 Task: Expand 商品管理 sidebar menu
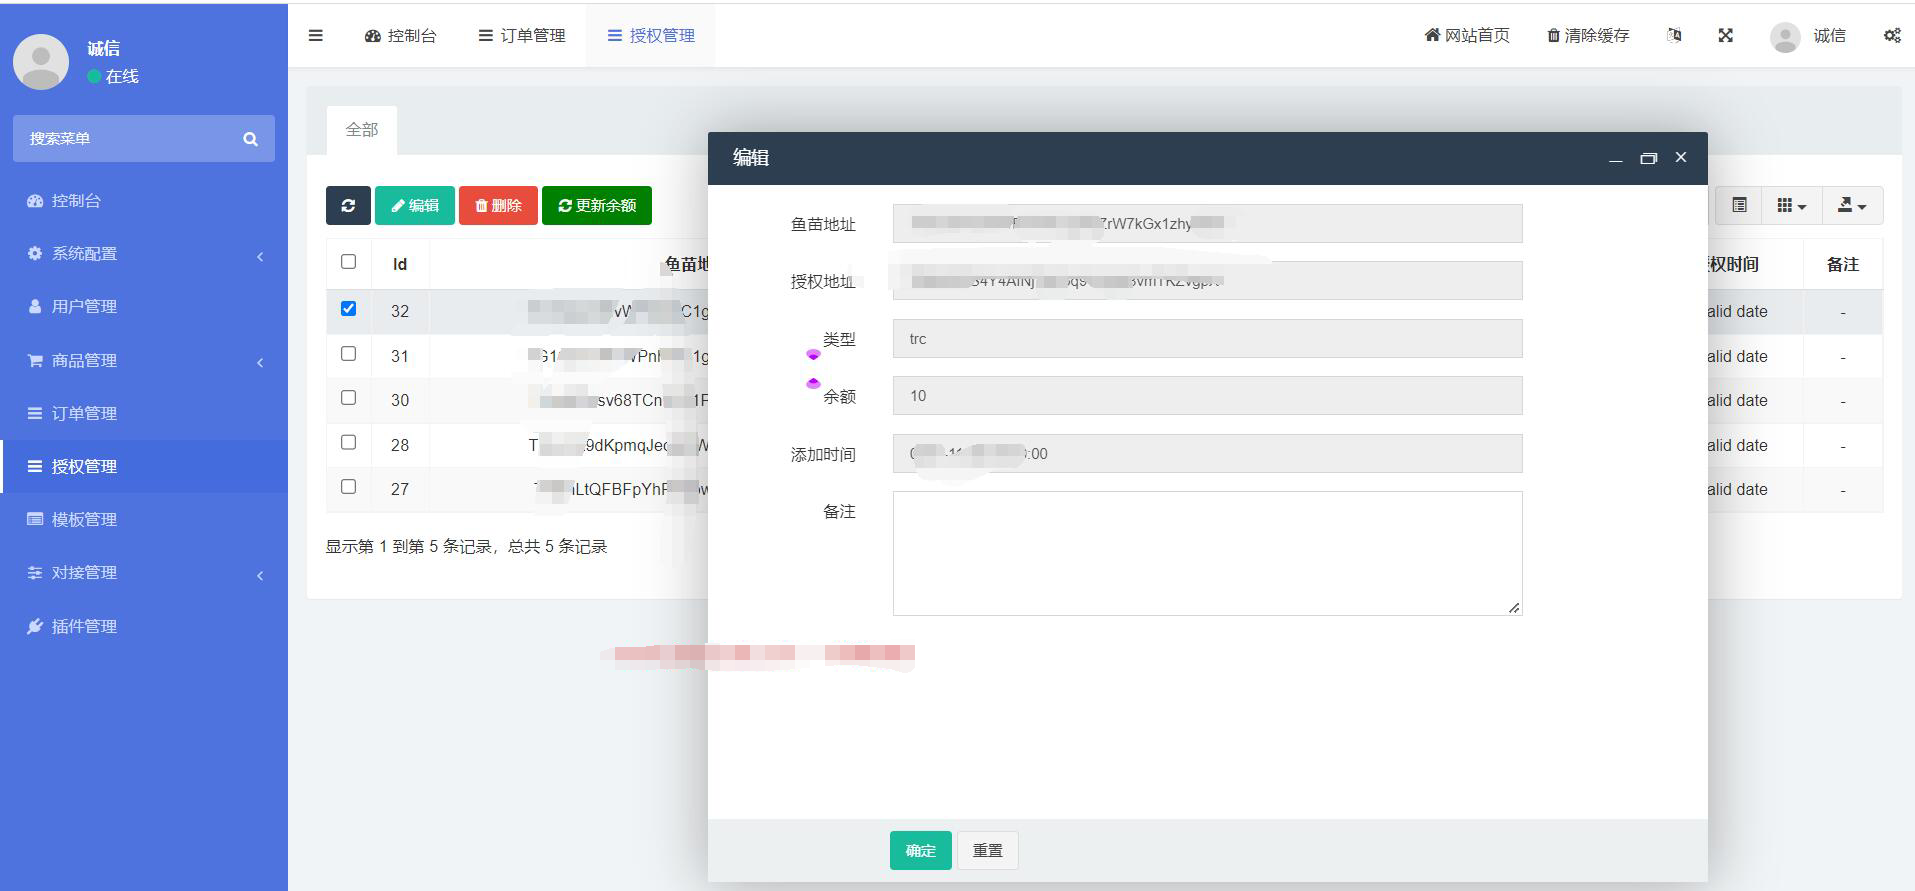(144, 361)
